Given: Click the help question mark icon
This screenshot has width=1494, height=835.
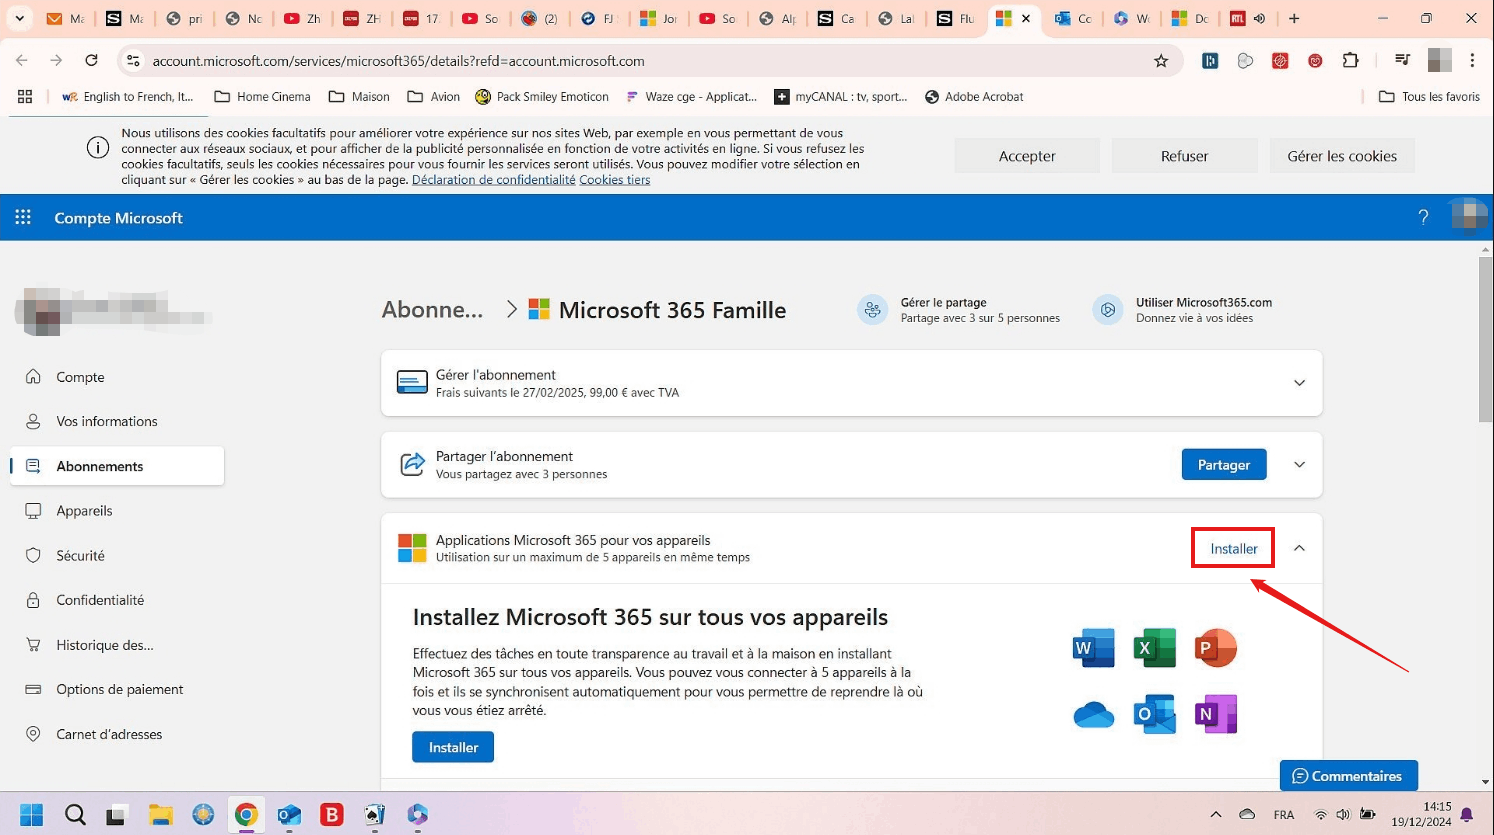Looking at the screenshot, I should click(1423, 217).
